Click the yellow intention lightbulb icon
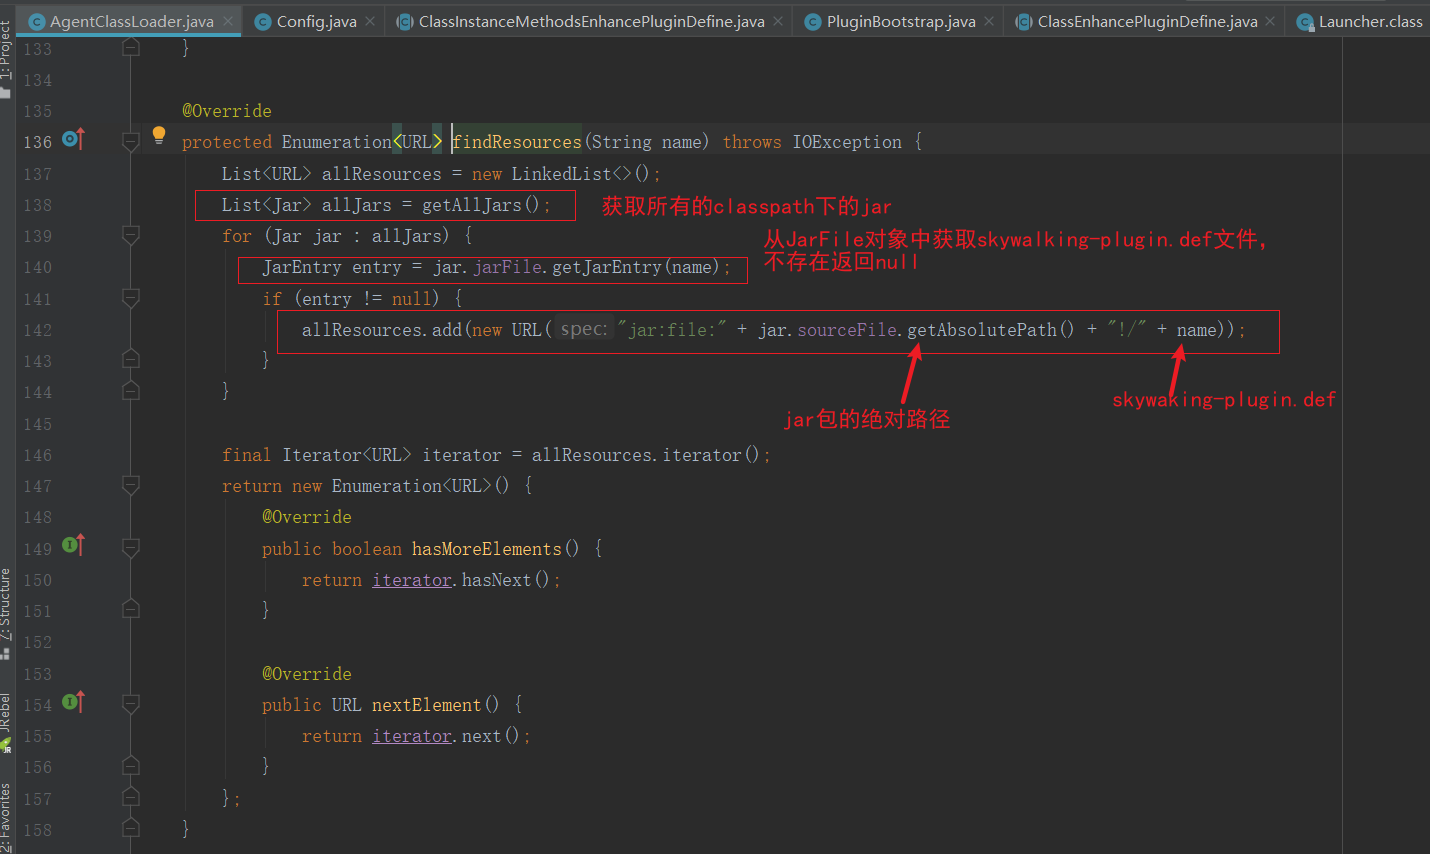 [160, 134]
